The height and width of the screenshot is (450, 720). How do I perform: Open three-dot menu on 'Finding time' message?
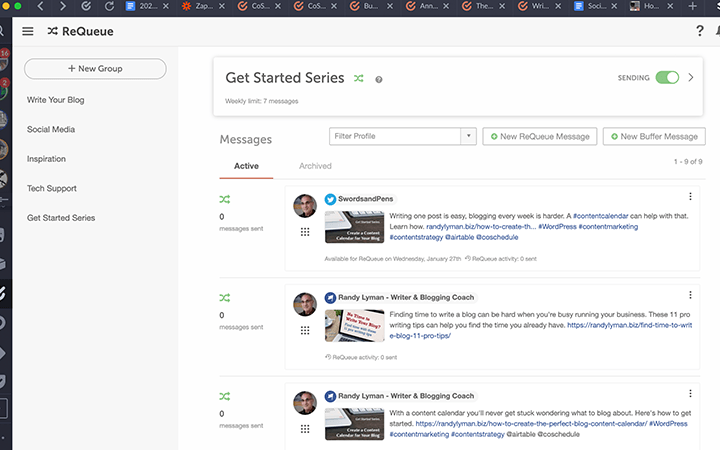click(690, 295)
